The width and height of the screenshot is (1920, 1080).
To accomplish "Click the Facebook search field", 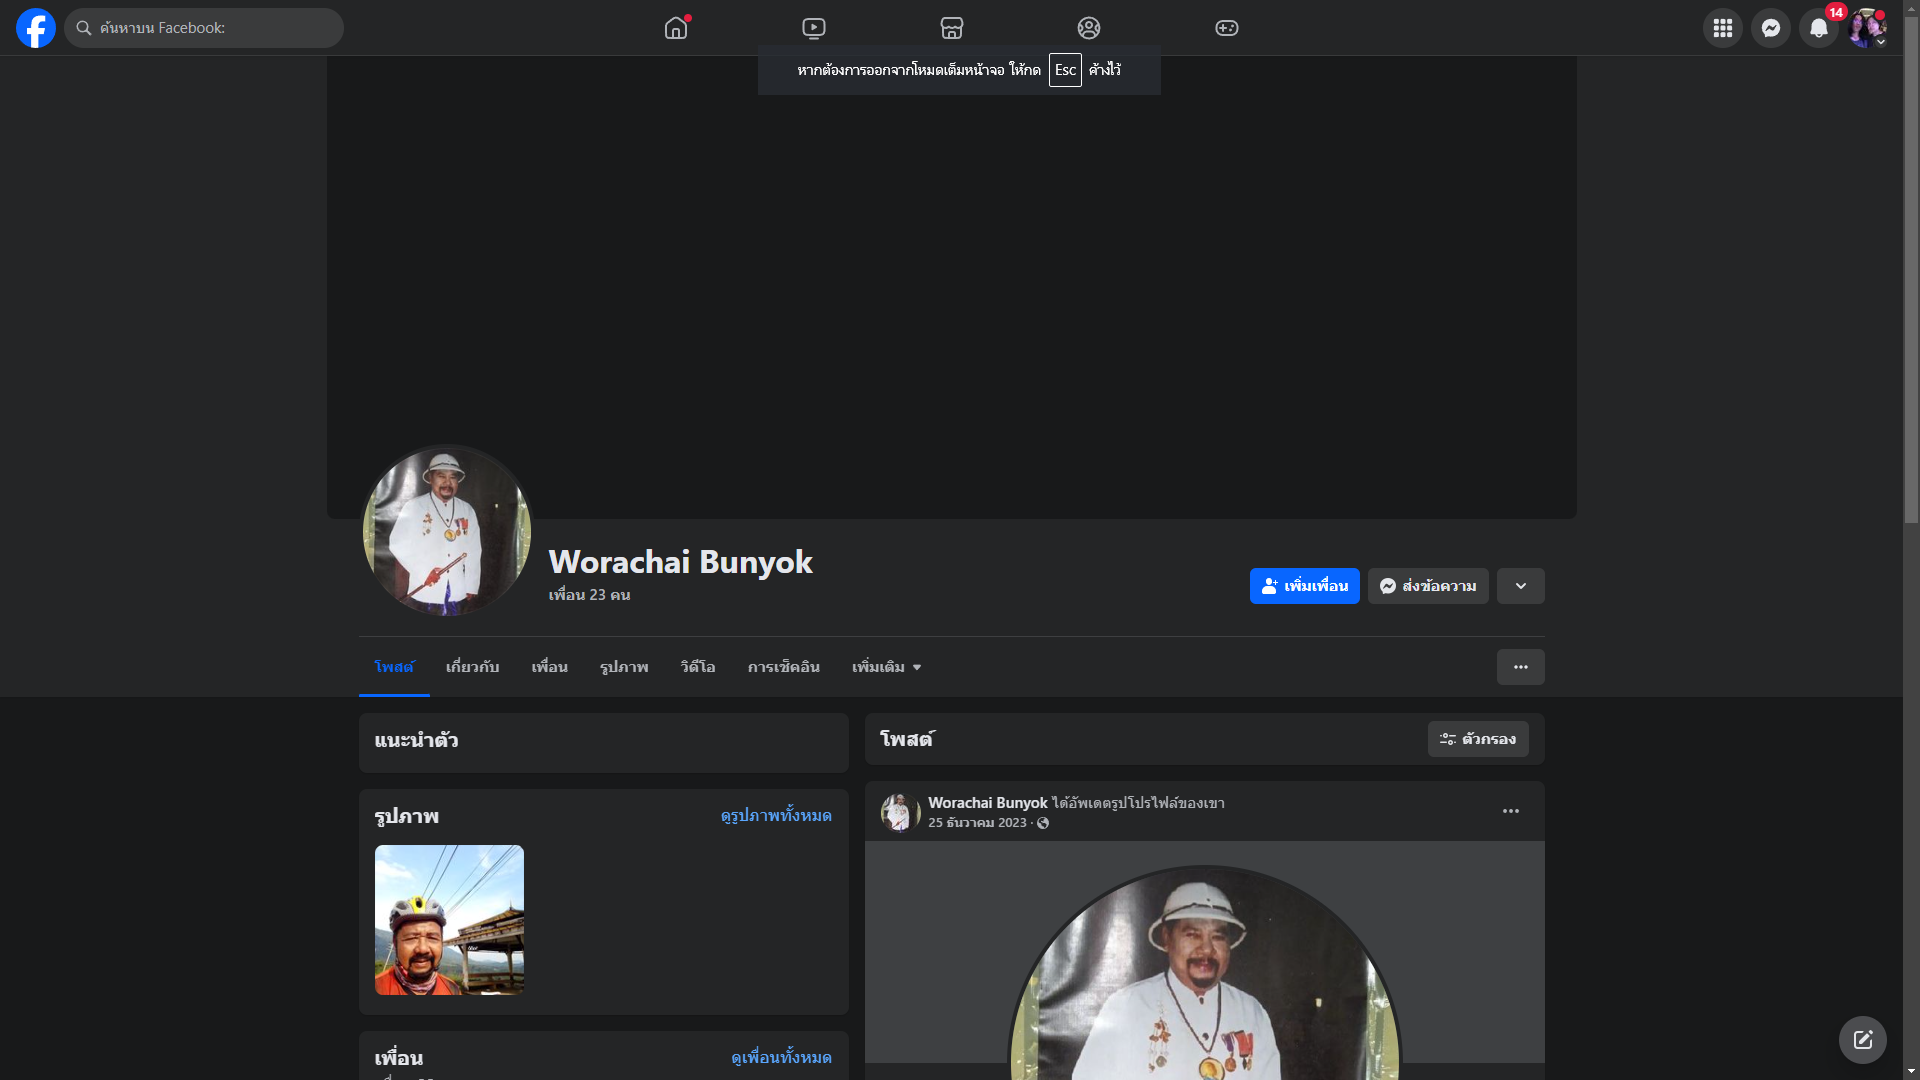I will pos(205,28).
